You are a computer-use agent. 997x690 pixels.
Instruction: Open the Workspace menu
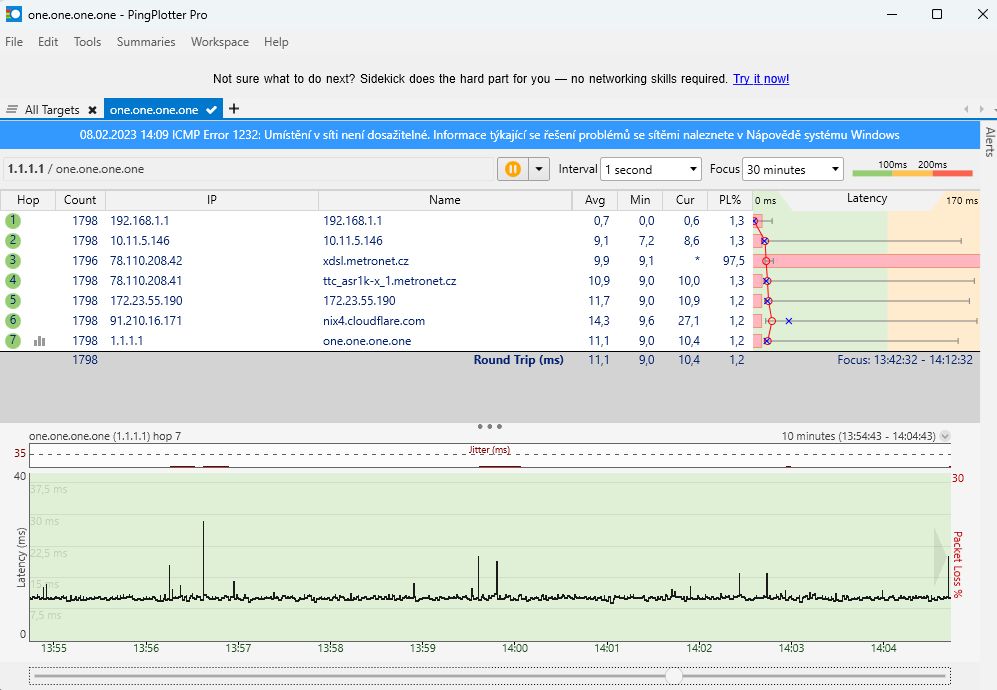point(220,42)
